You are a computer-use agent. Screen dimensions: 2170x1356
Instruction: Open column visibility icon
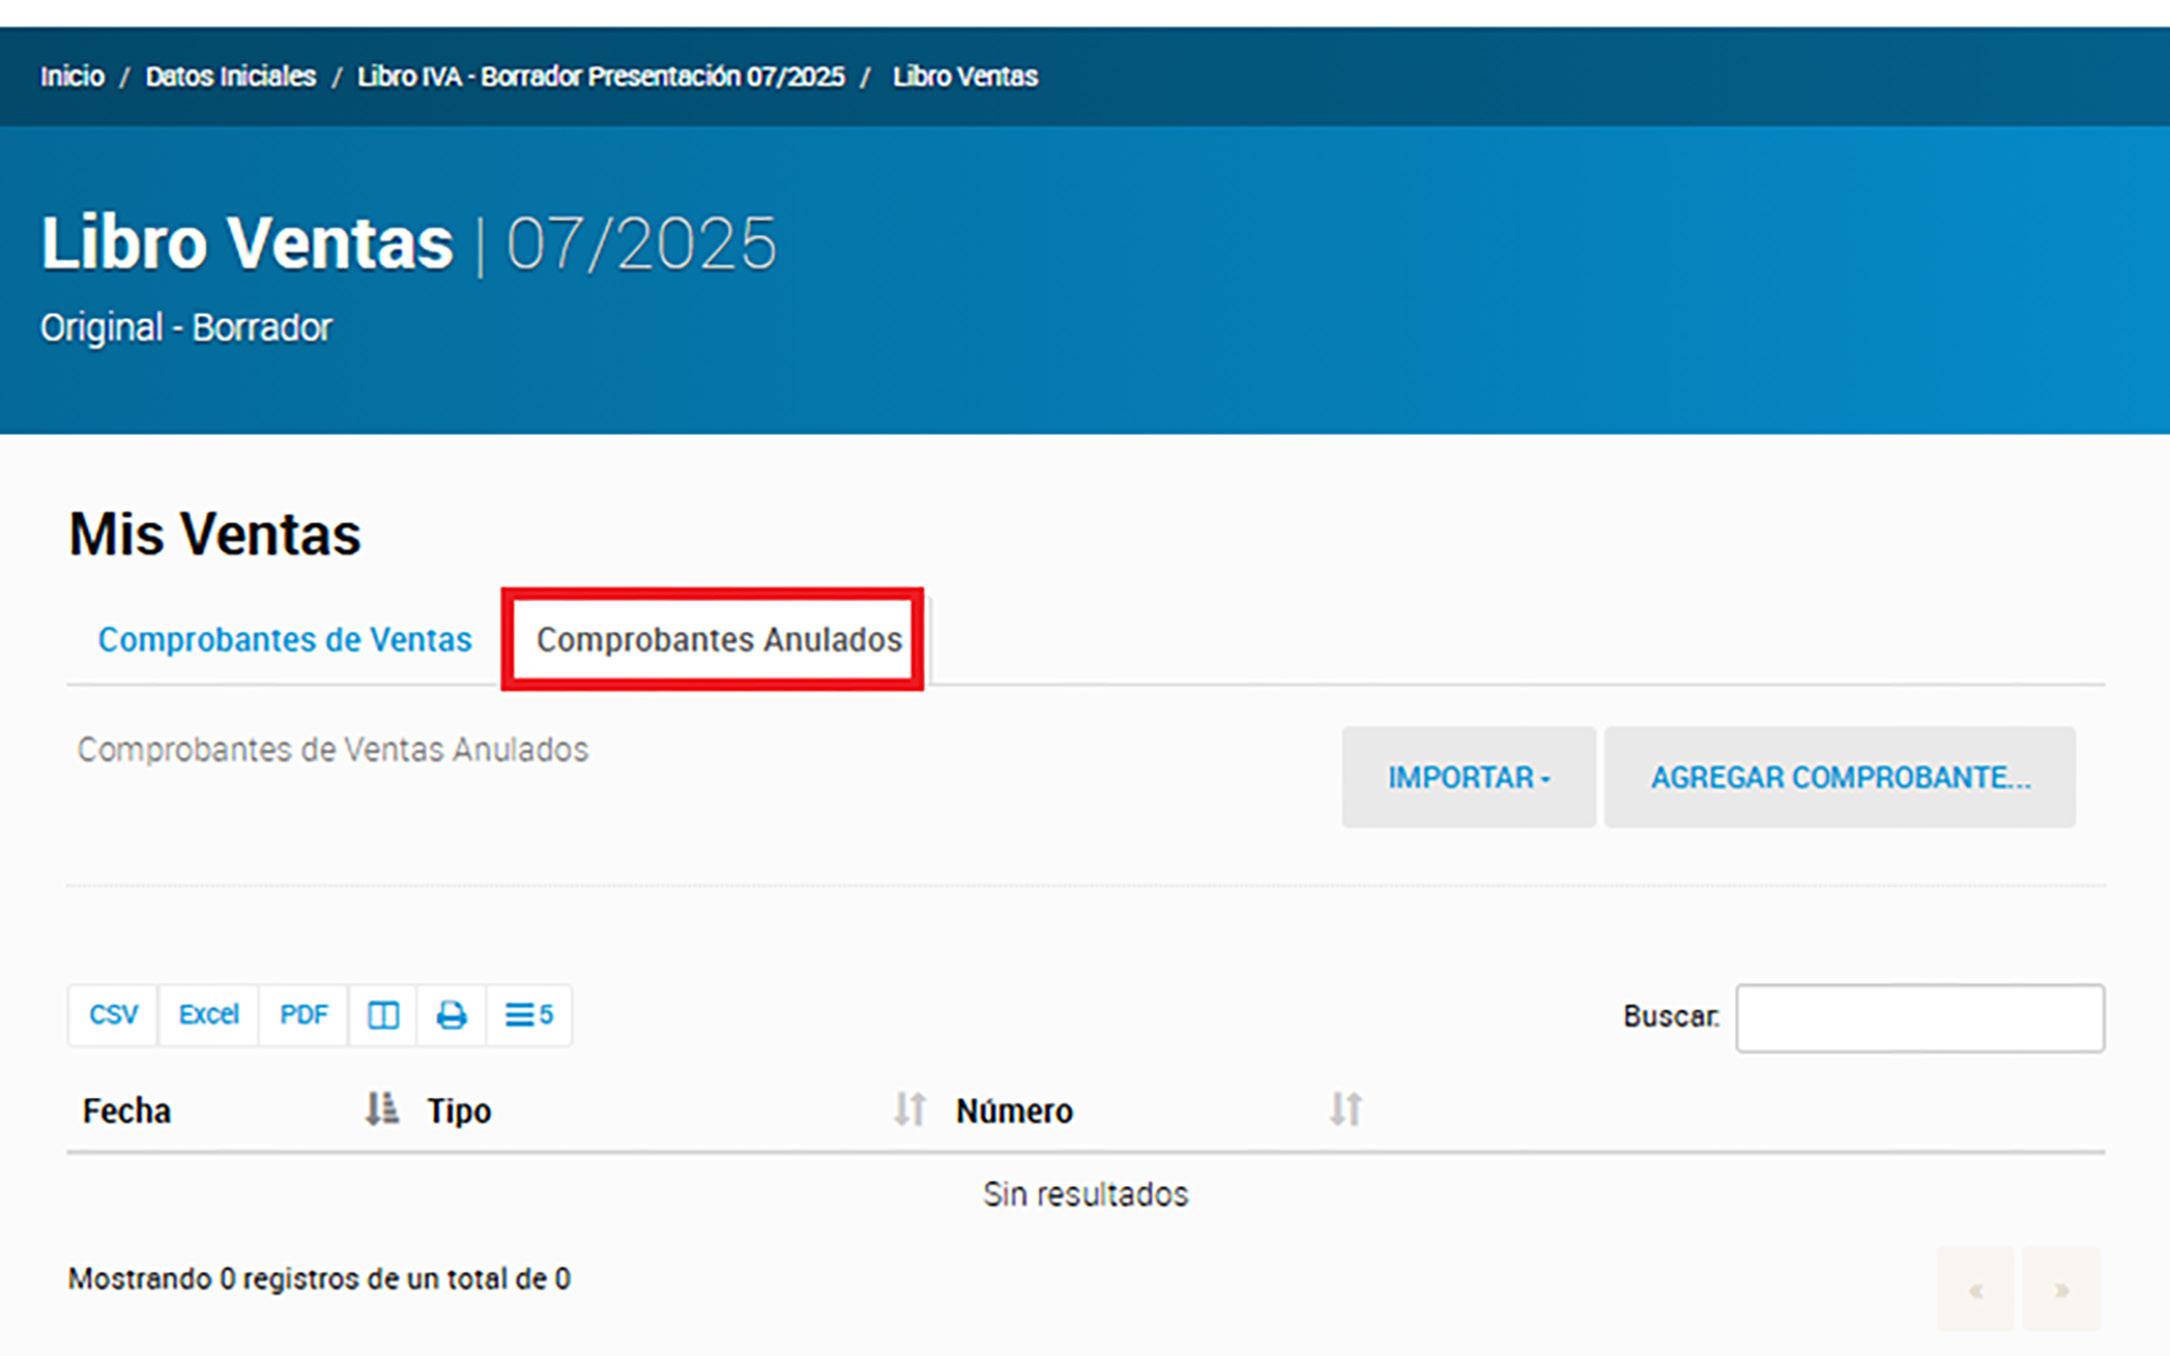point(383,1015)
